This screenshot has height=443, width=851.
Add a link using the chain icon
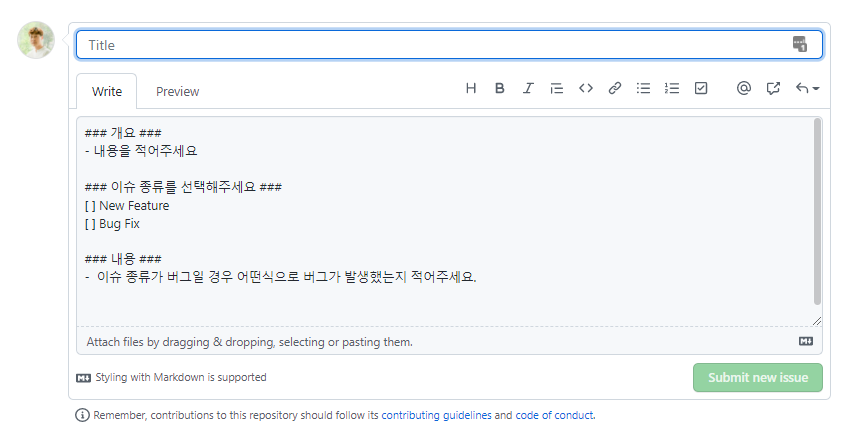pyautogui.click(x=615, y=88)
